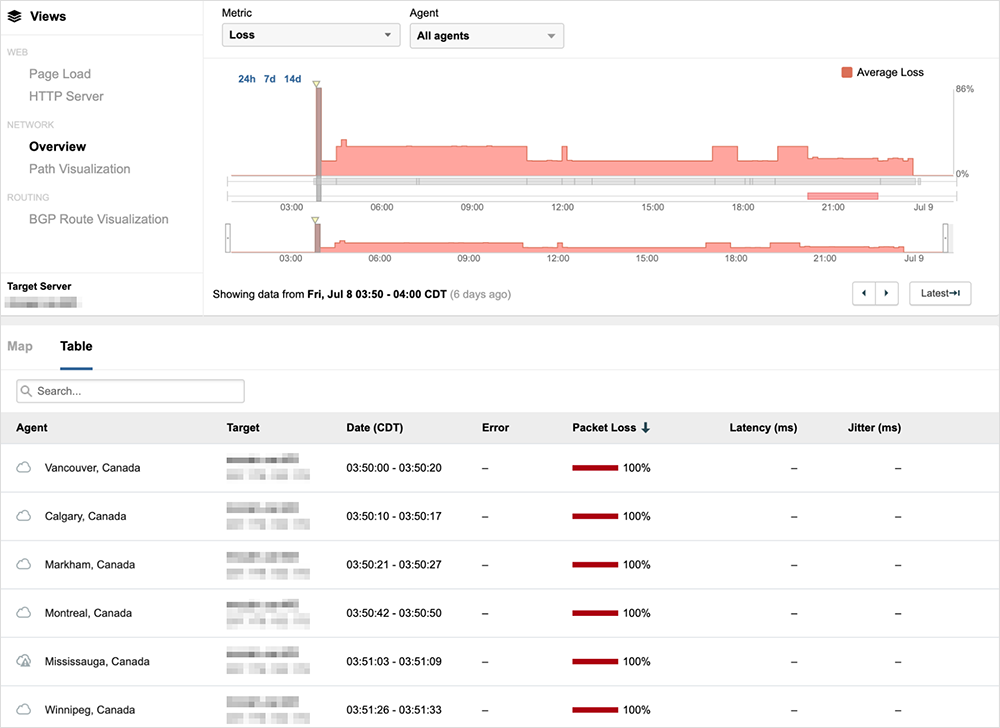Viewport: 1000px width, 728px height.
Task: Click the Calgary agent cloud icon
Action: tap(23, 516)
